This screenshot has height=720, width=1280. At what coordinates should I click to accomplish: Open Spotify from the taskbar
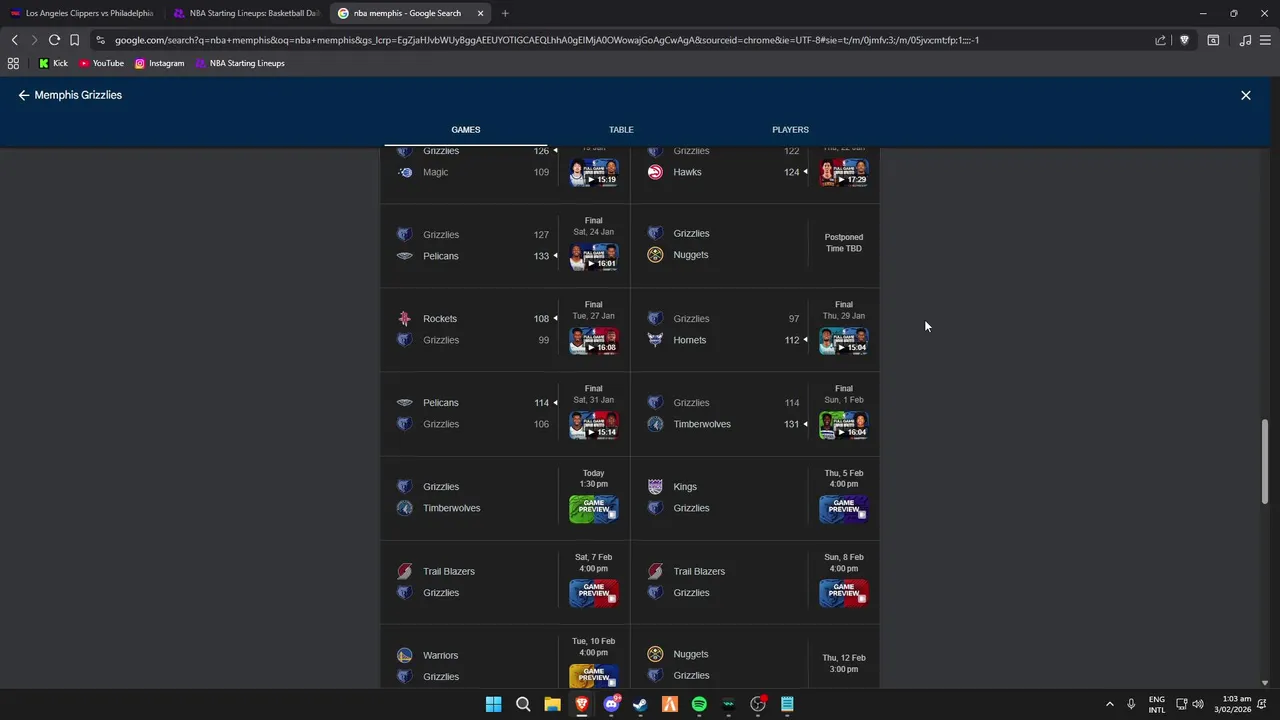pyautogui.click(x=699, y=704)
